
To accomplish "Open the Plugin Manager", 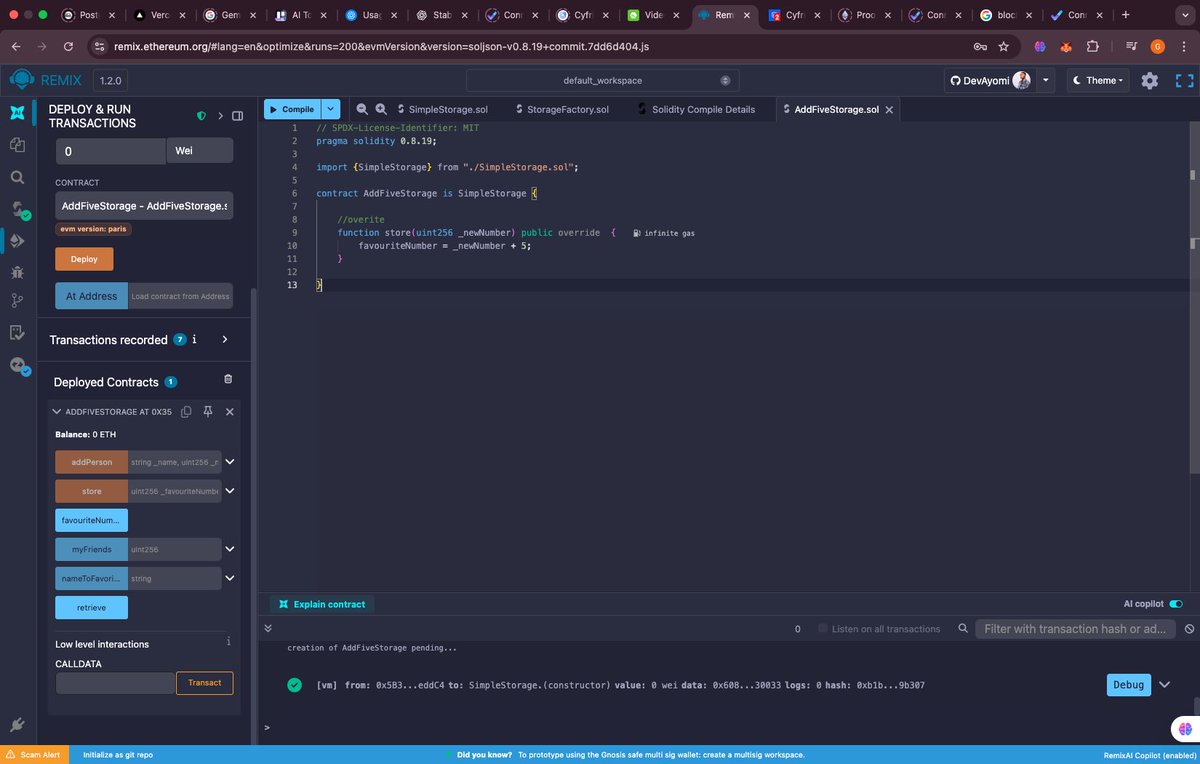I will coord(17,724).
